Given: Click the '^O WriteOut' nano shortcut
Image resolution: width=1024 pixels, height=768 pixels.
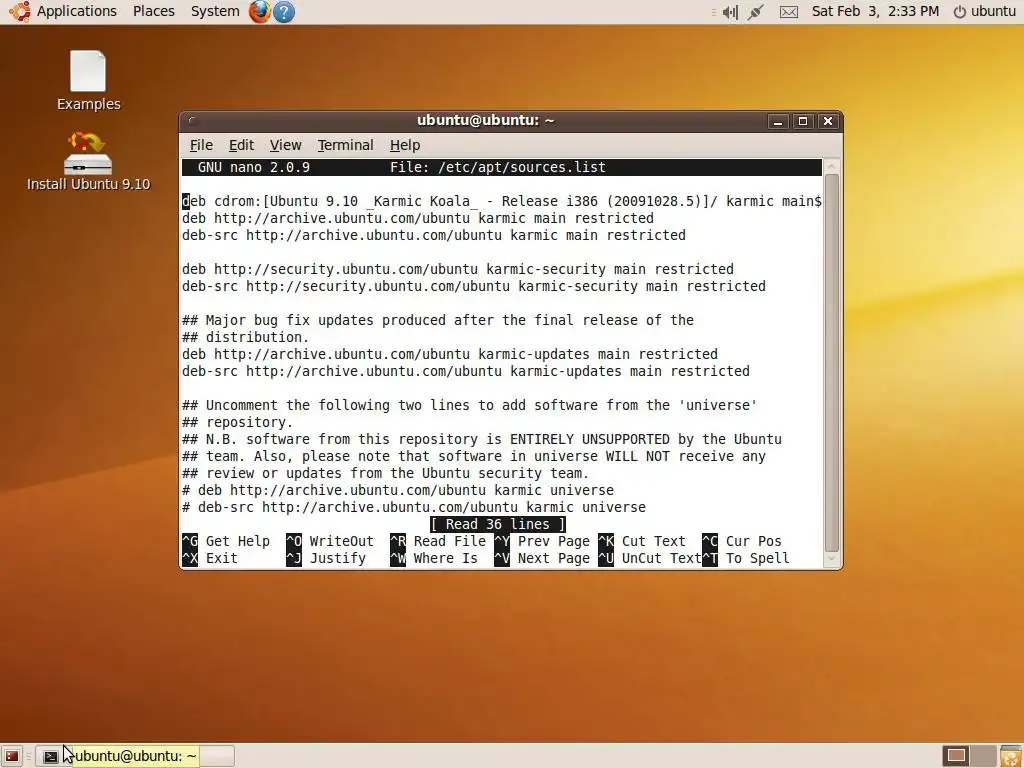Looking at the screenshot, I should pyautogui.click(x=330, y=541).
